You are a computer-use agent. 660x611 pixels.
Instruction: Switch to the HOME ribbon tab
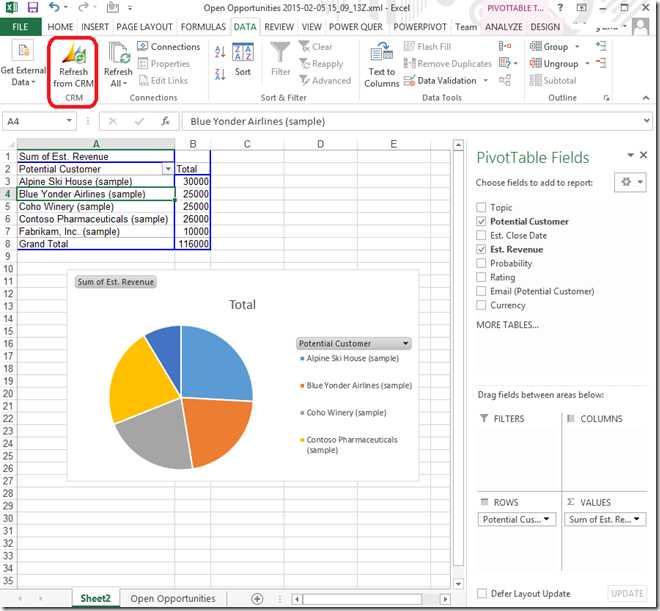tap(60, 27)
